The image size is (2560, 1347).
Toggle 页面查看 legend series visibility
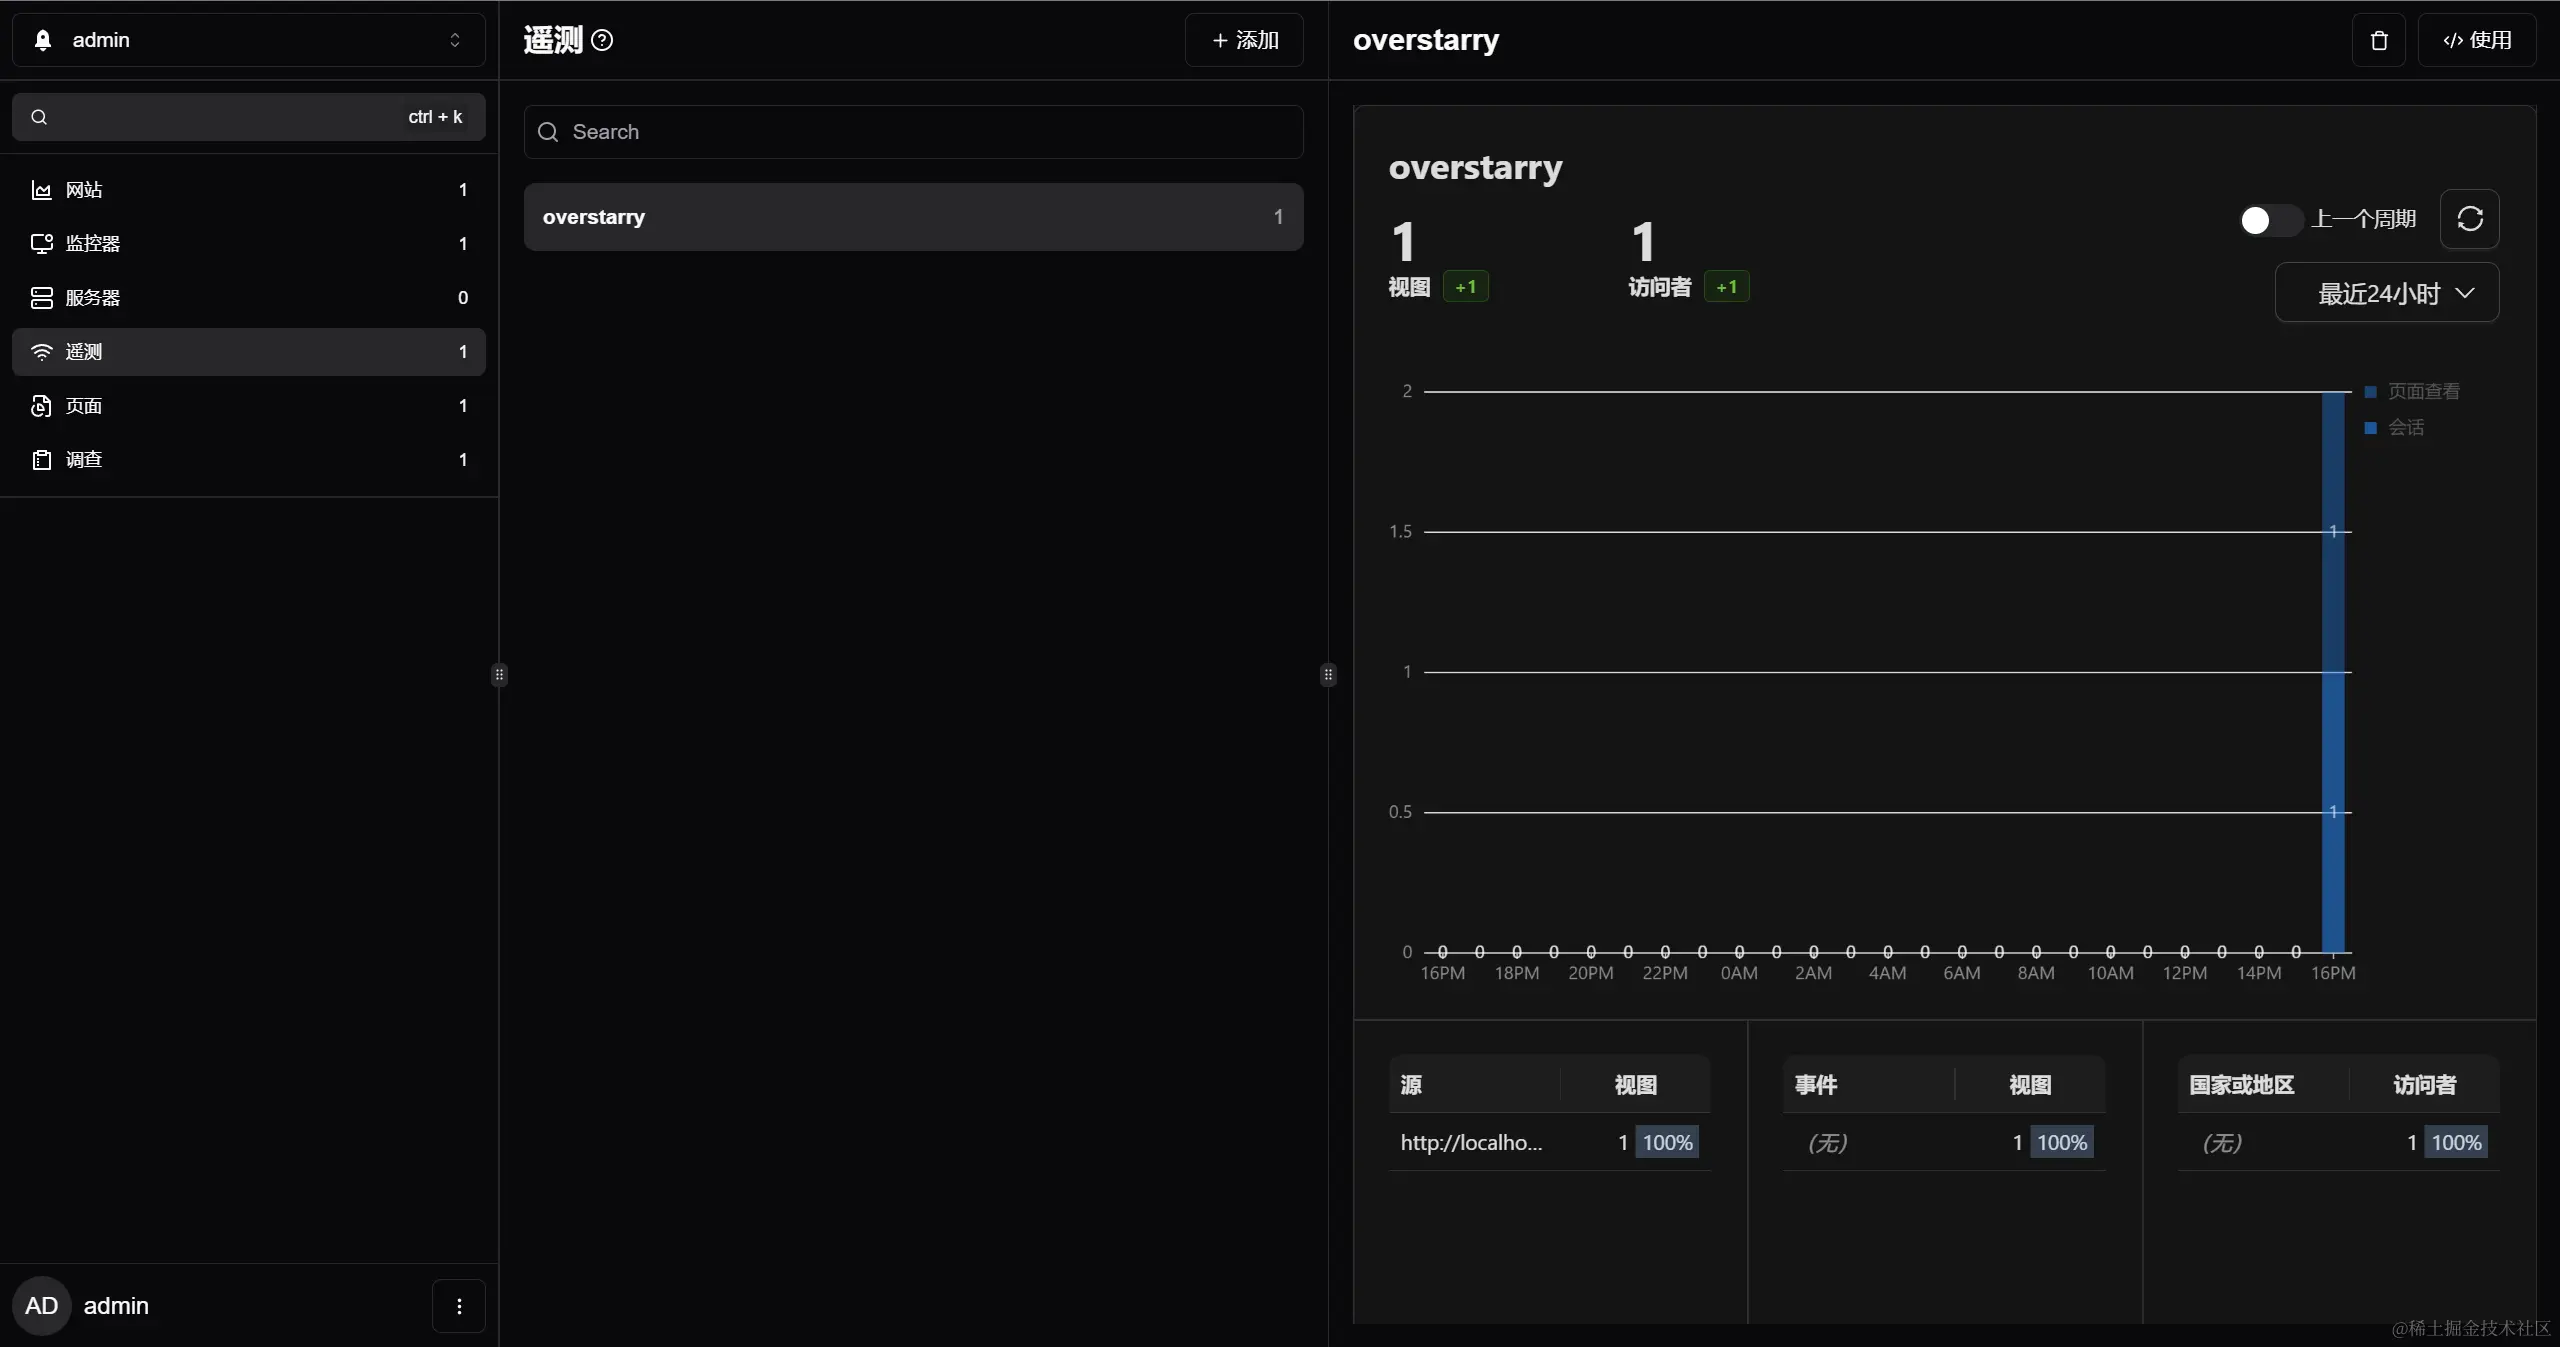pos(2412,392)
